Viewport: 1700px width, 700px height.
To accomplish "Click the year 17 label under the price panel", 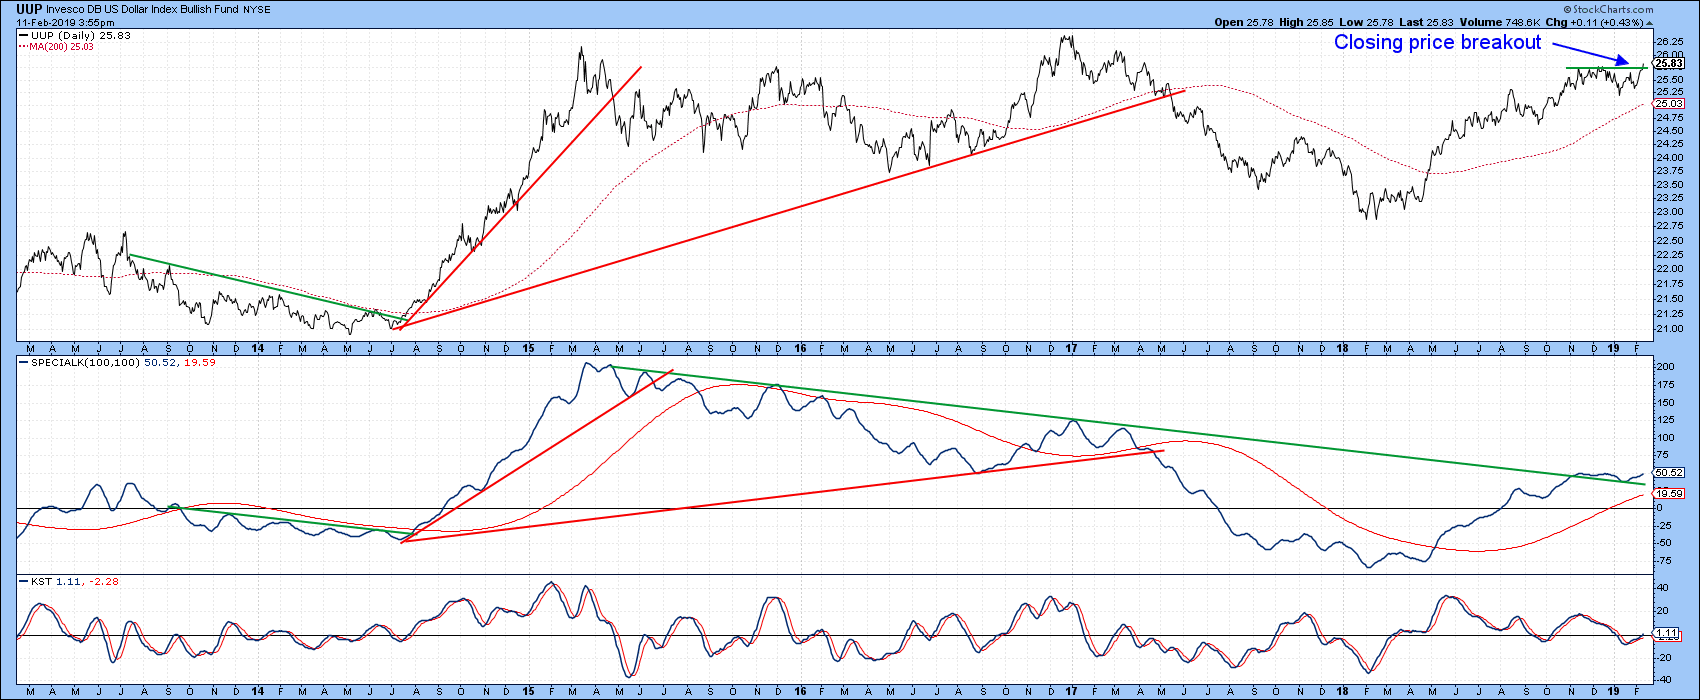I will click(x=1070, y=350).
